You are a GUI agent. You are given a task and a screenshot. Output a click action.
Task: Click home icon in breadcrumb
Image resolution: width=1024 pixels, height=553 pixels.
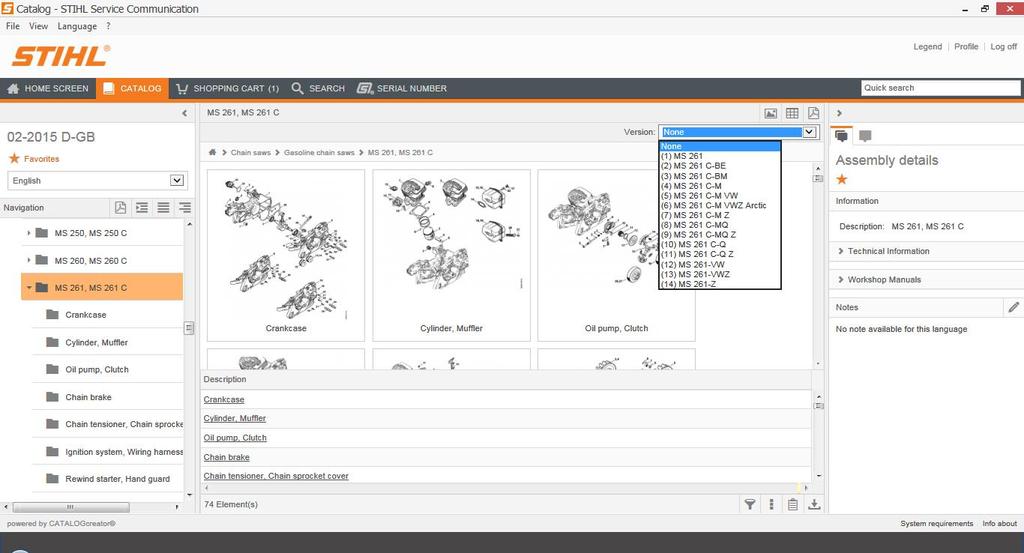(x=212, y=152)
